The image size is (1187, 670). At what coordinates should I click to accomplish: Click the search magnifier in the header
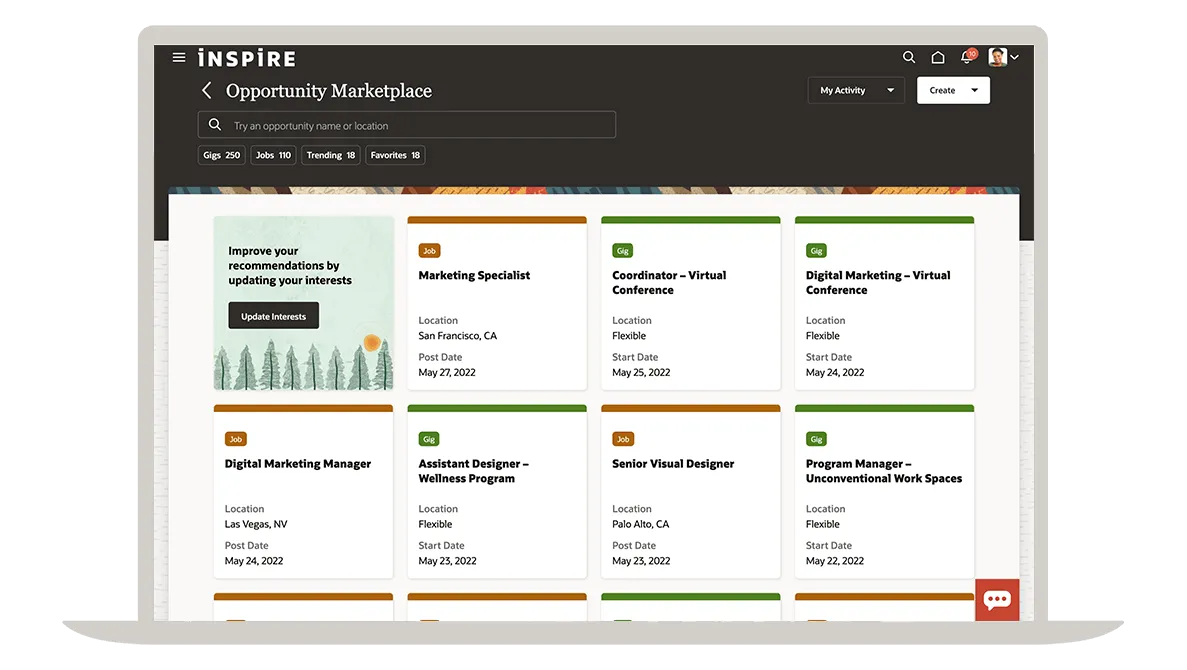[908, 58]
